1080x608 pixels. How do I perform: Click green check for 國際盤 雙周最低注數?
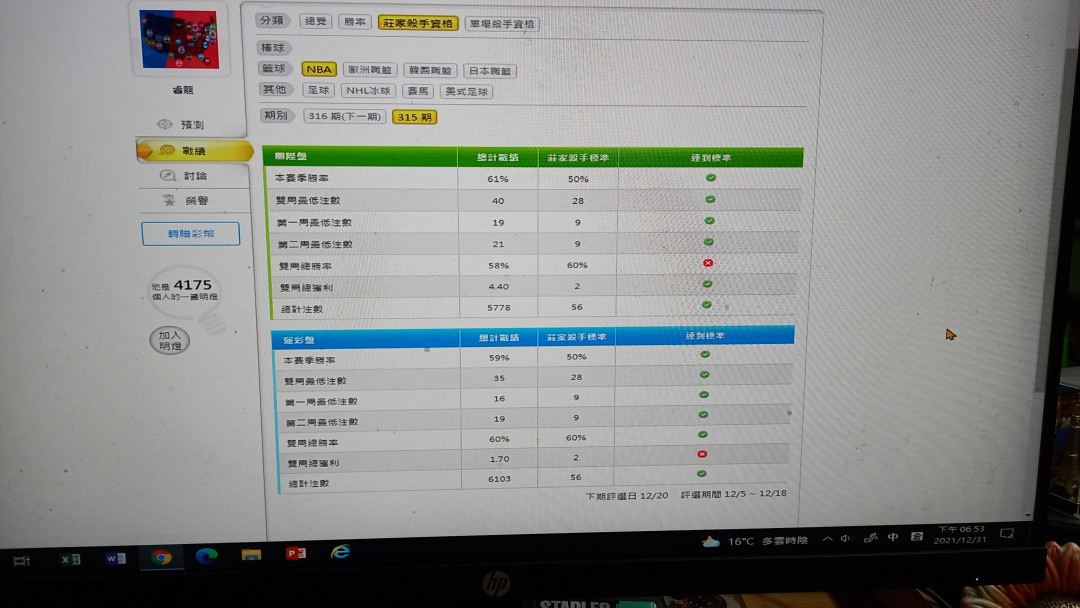pyautogui.click(x=710, y=199)
